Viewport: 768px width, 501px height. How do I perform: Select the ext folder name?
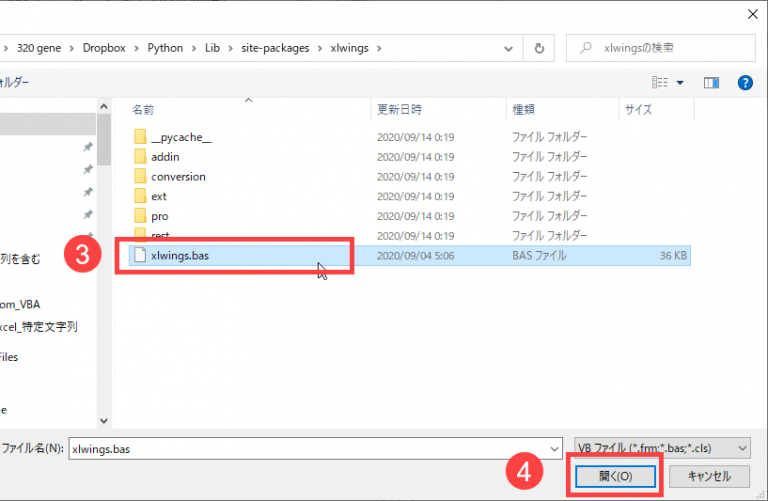click(x=159, y=196)
